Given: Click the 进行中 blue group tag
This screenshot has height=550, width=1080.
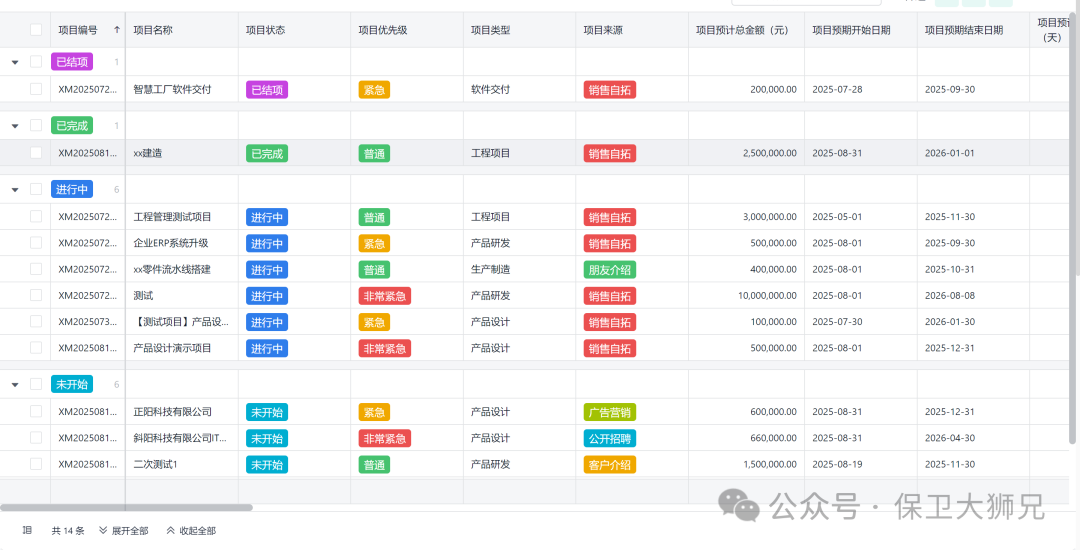Looking at the screenshot, I should tap(72, 189).
